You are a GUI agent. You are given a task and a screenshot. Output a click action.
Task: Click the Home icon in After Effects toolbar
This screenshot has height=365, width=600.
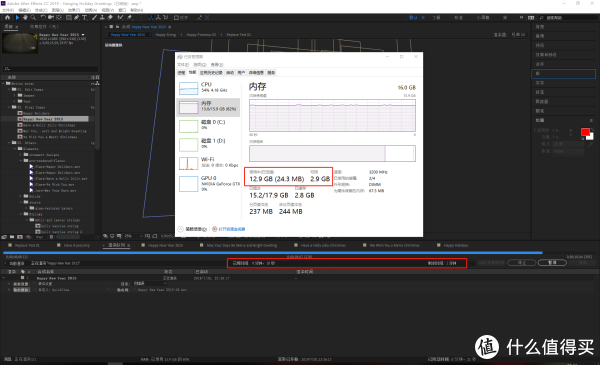coord(7,18)
